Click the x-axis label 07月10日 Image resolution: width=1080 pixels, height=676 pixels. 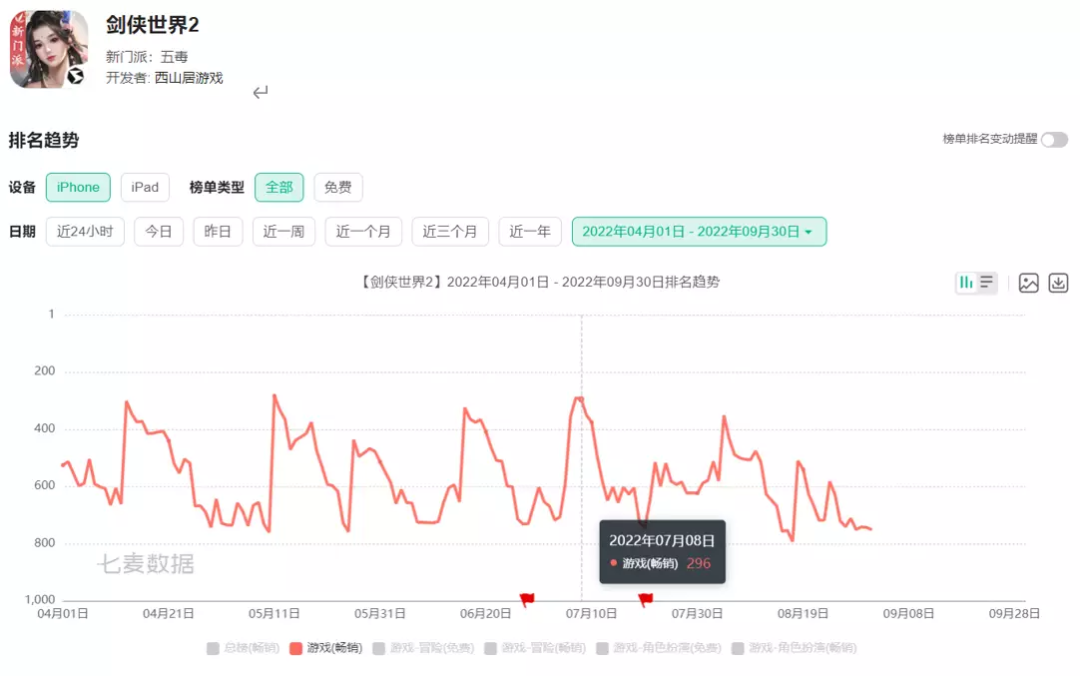point(591,613)
